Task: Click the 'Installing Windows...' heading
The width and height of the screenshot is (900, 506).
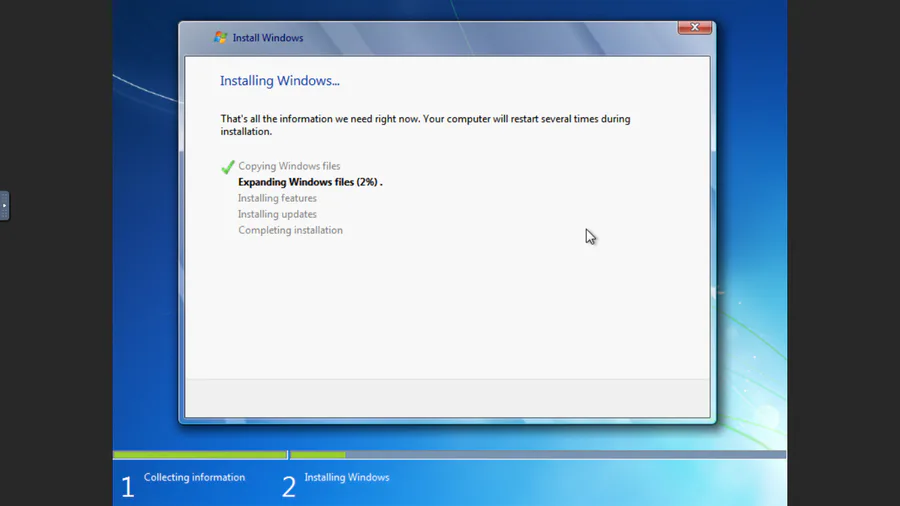Action: pyautogui.click(x=280, y=81)
